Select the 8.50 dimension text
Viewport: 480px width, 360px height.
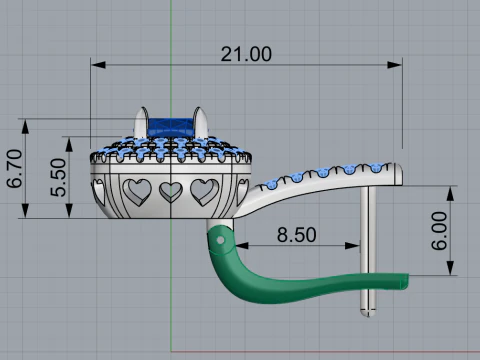point(296,235)
